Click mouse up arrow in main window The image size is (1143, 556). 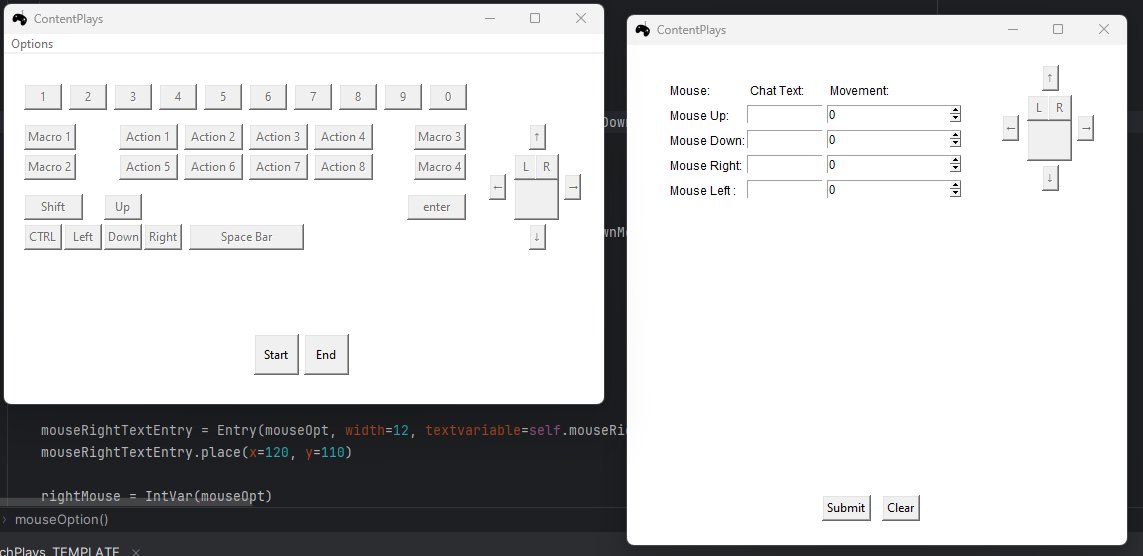pos(537,137)
